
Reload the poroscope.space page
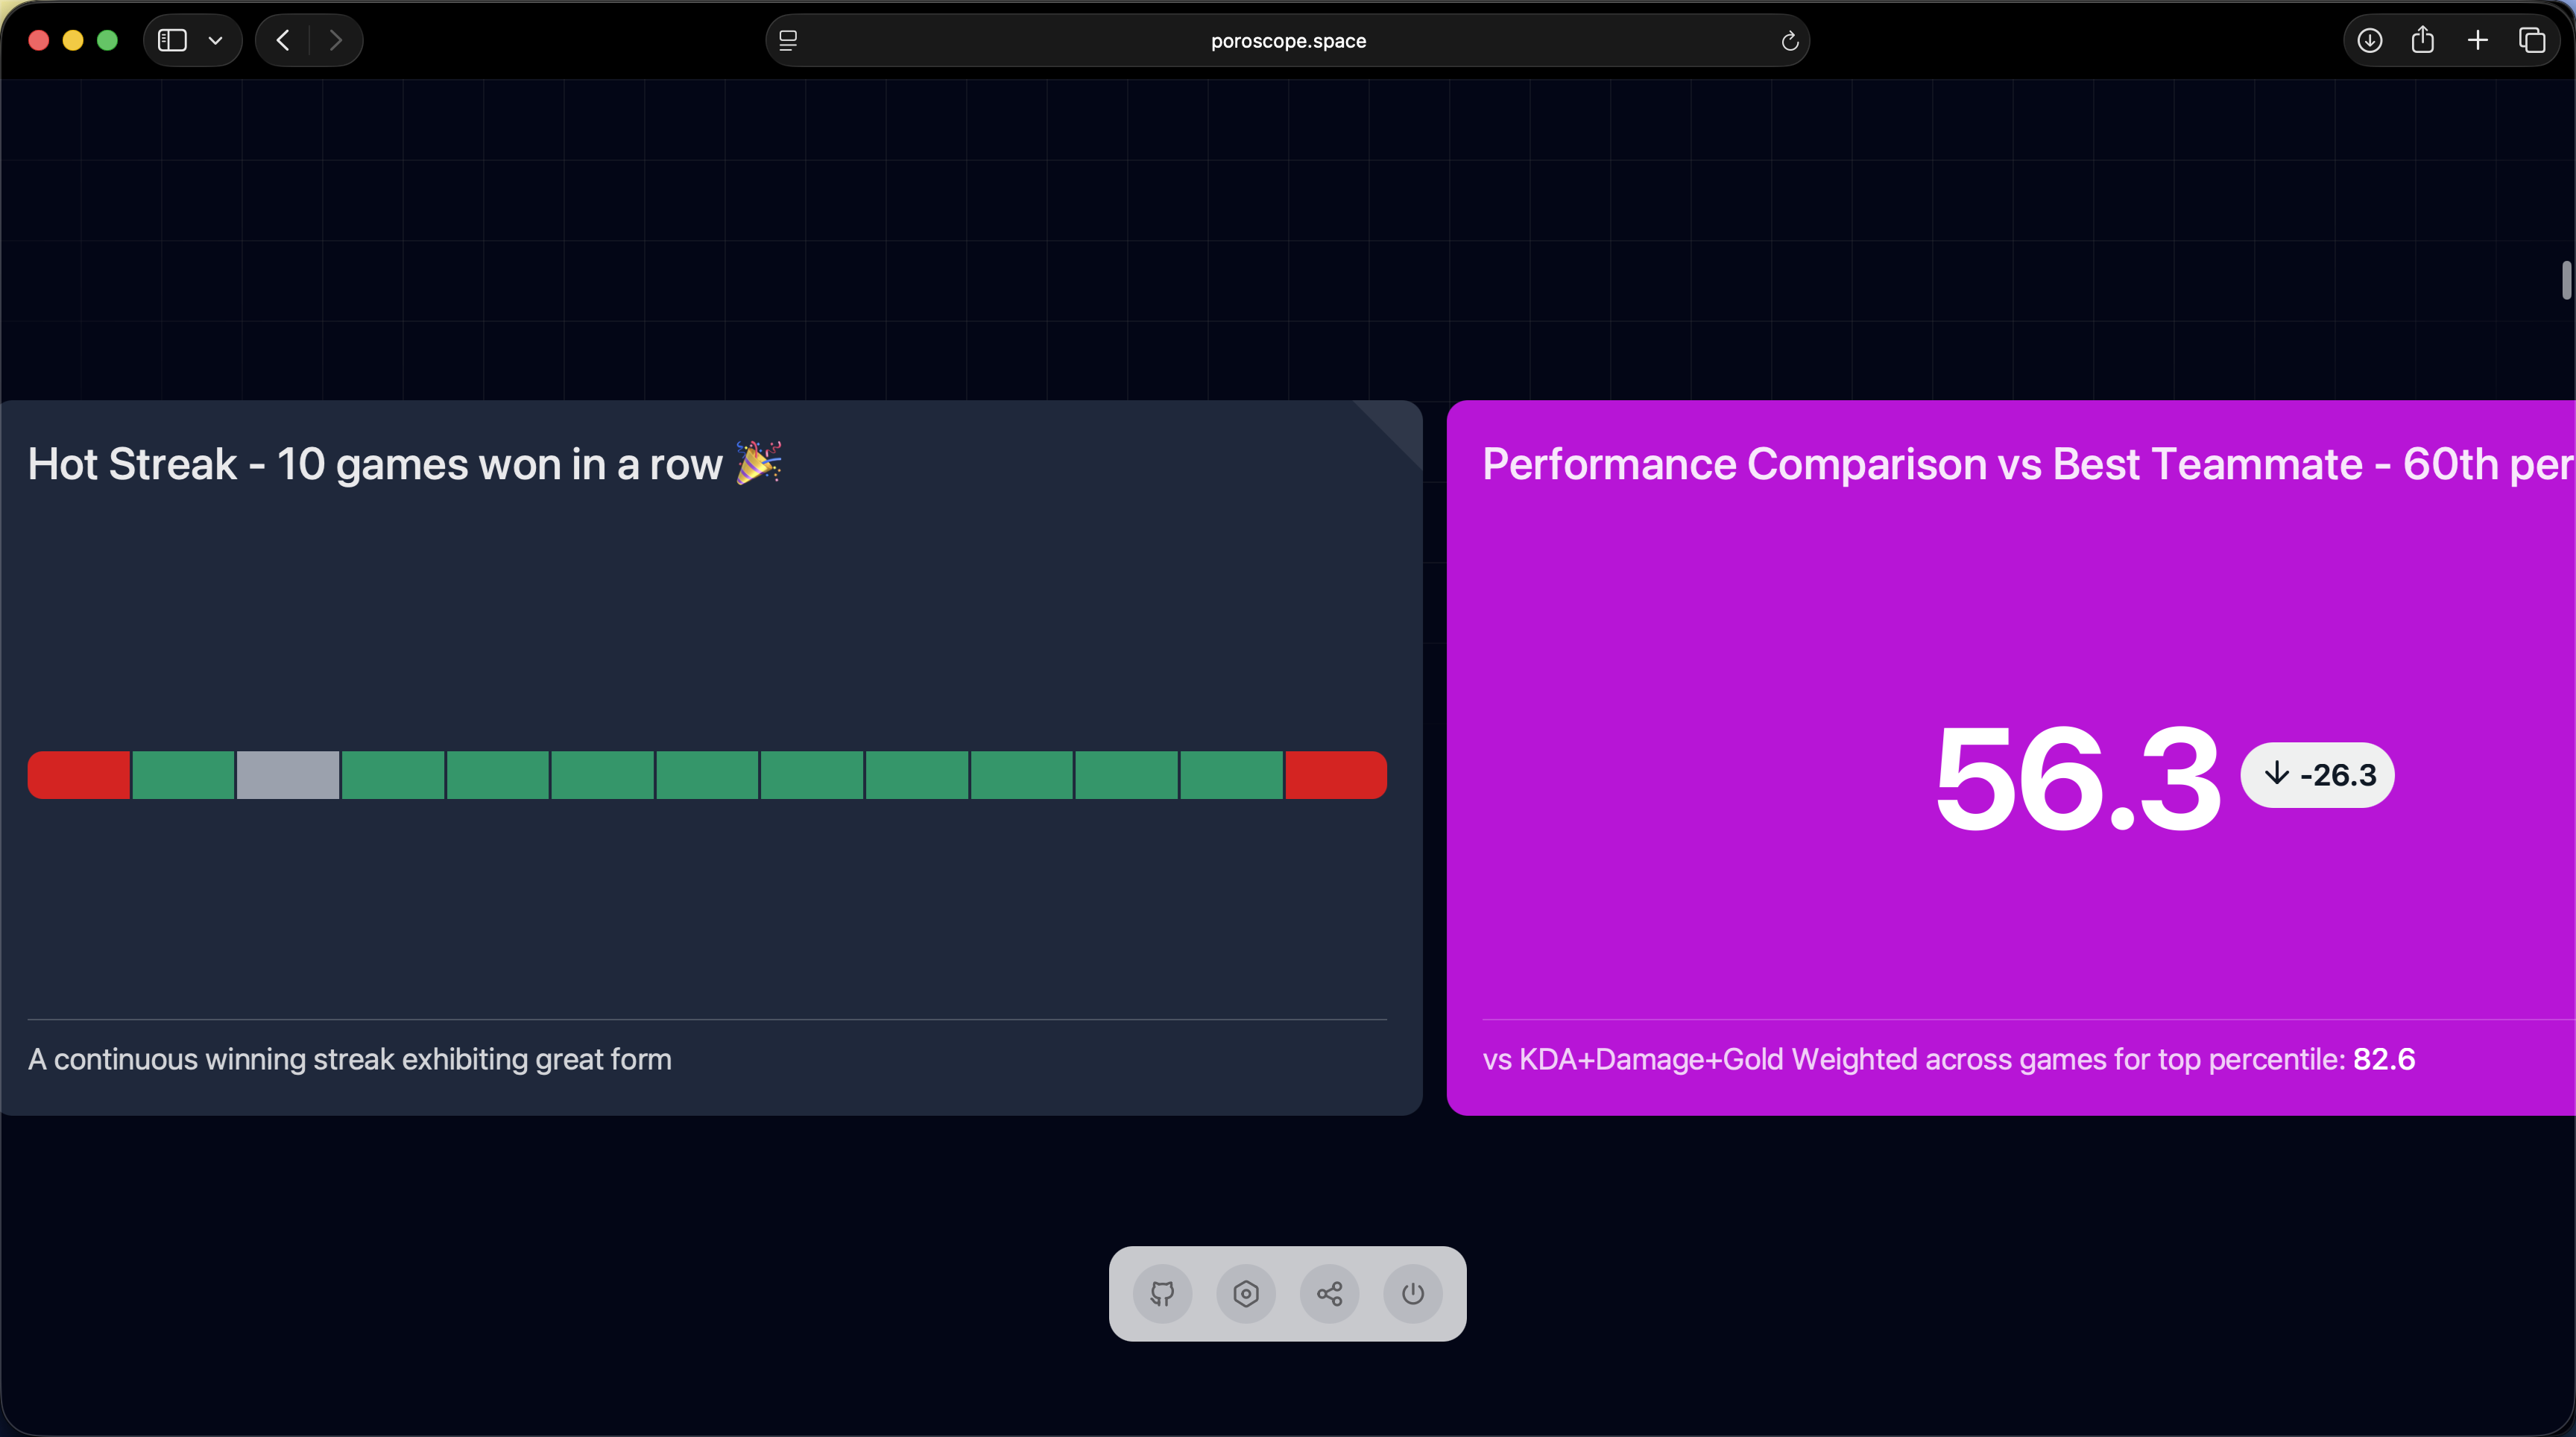coord(1789,41)
